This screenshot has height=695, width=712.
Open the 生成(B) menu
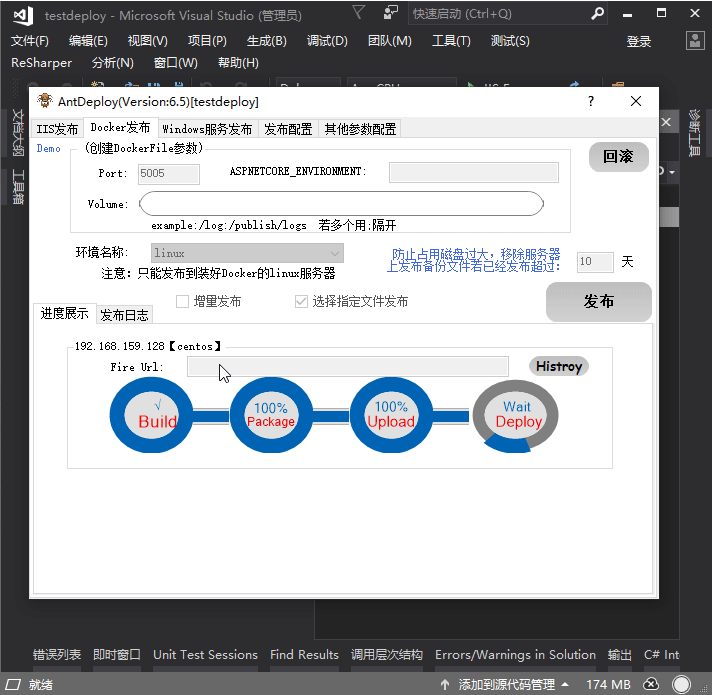(266, 41)
